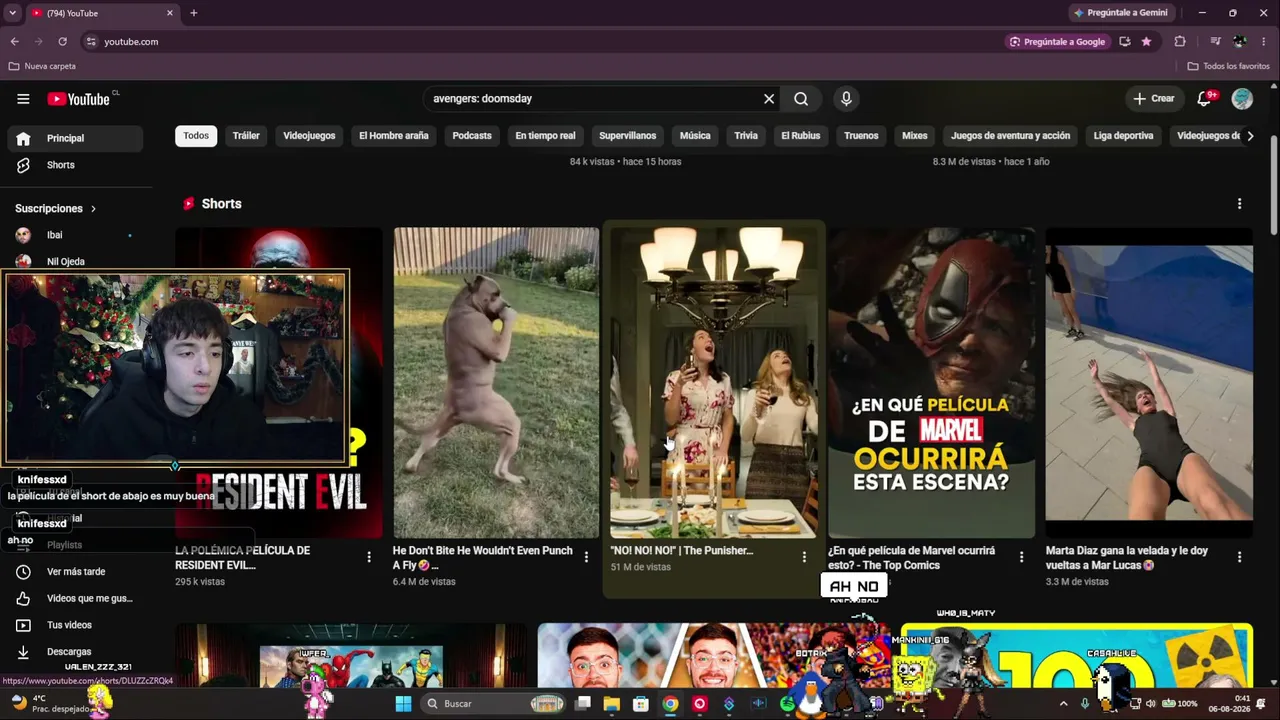1280x720 pixels.
Task: Start voice search with the microphone
Action: coord(846,99)
